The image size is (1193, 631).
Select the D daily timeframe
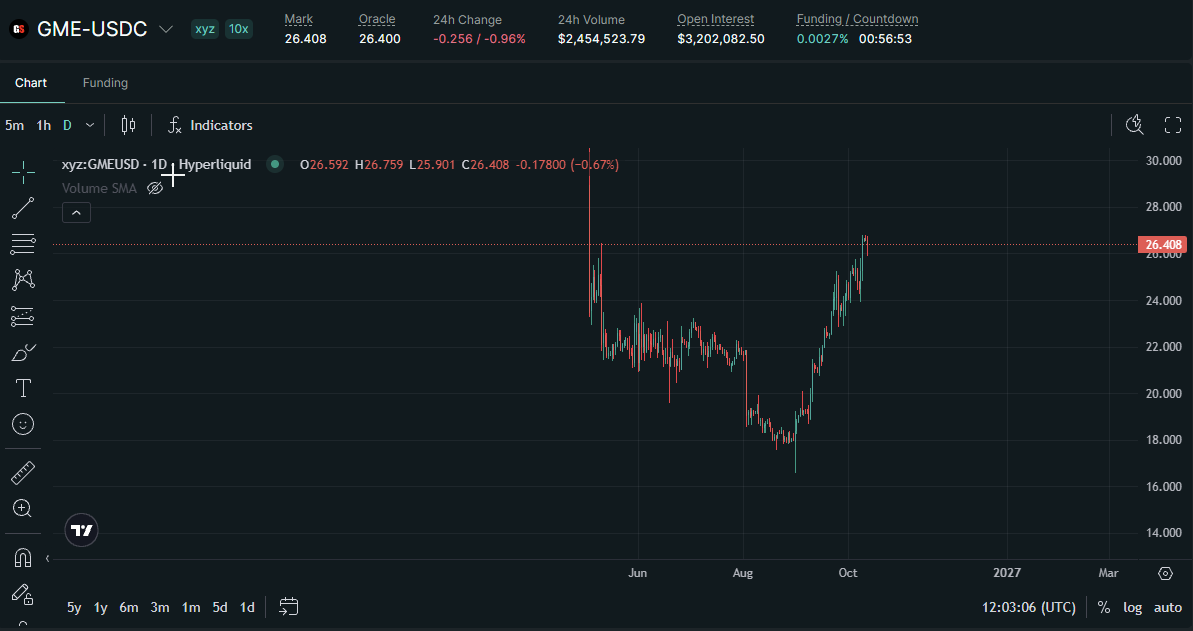click(x=67, y=125)
